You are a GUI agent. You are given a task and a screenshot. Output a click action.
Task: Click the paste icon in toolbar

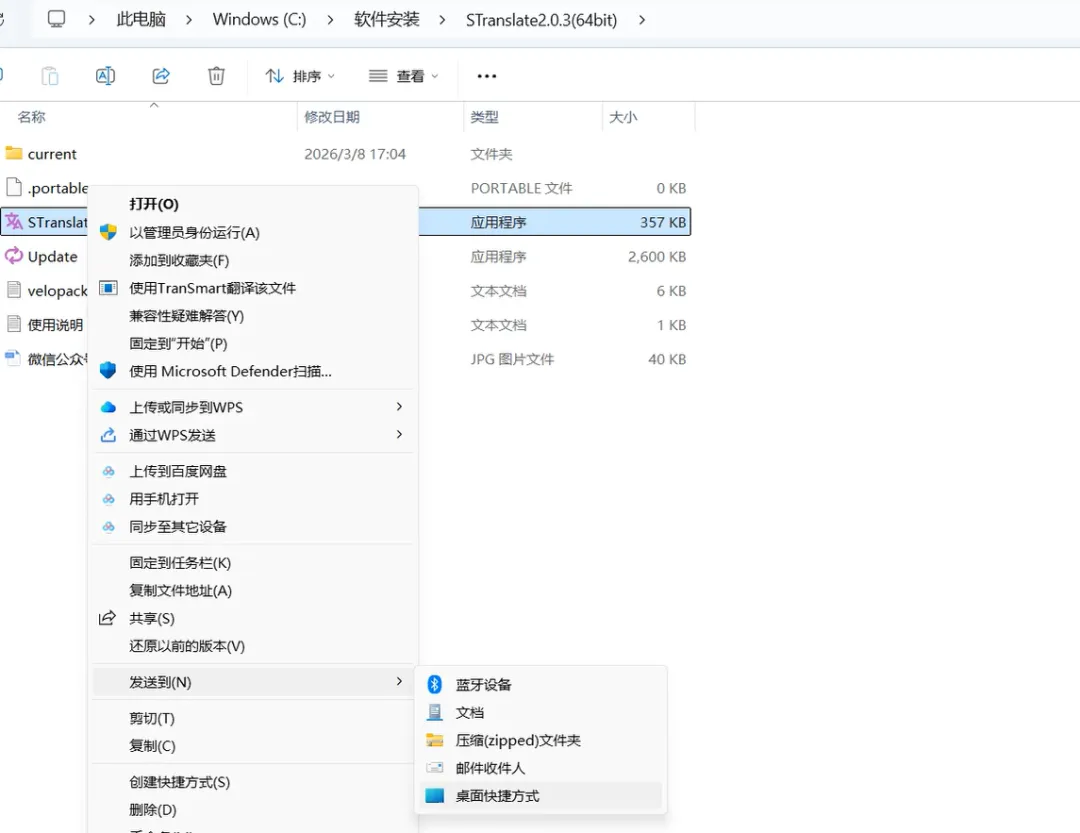(x=50, y=76)
